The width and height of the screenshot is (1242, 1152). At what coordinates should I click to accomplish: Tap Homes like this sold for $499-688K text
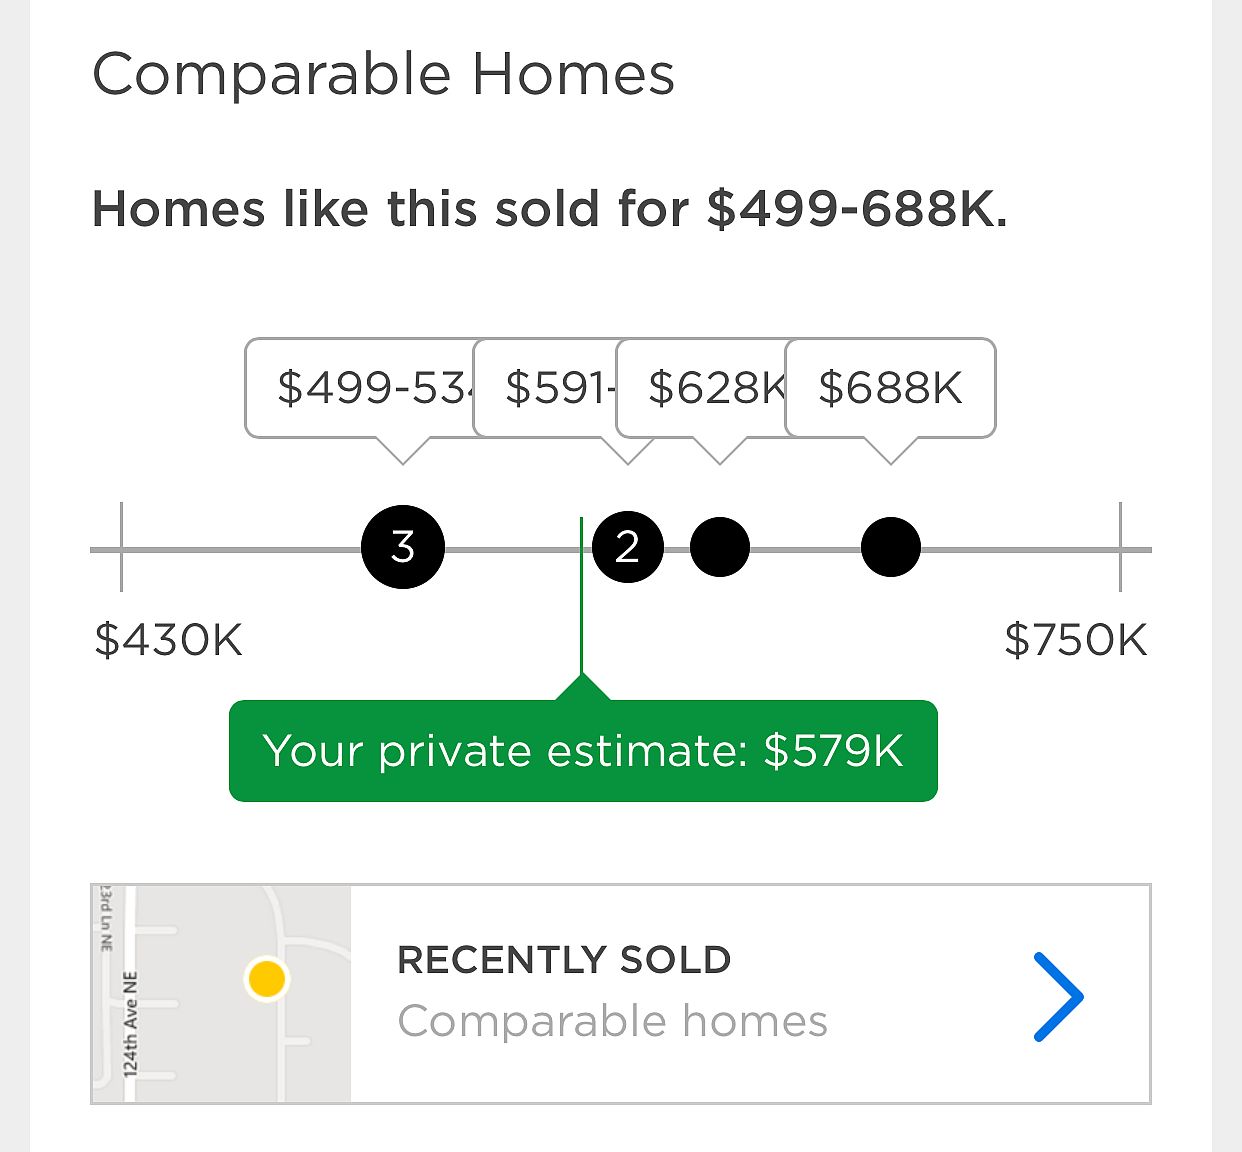pos(550,209)
